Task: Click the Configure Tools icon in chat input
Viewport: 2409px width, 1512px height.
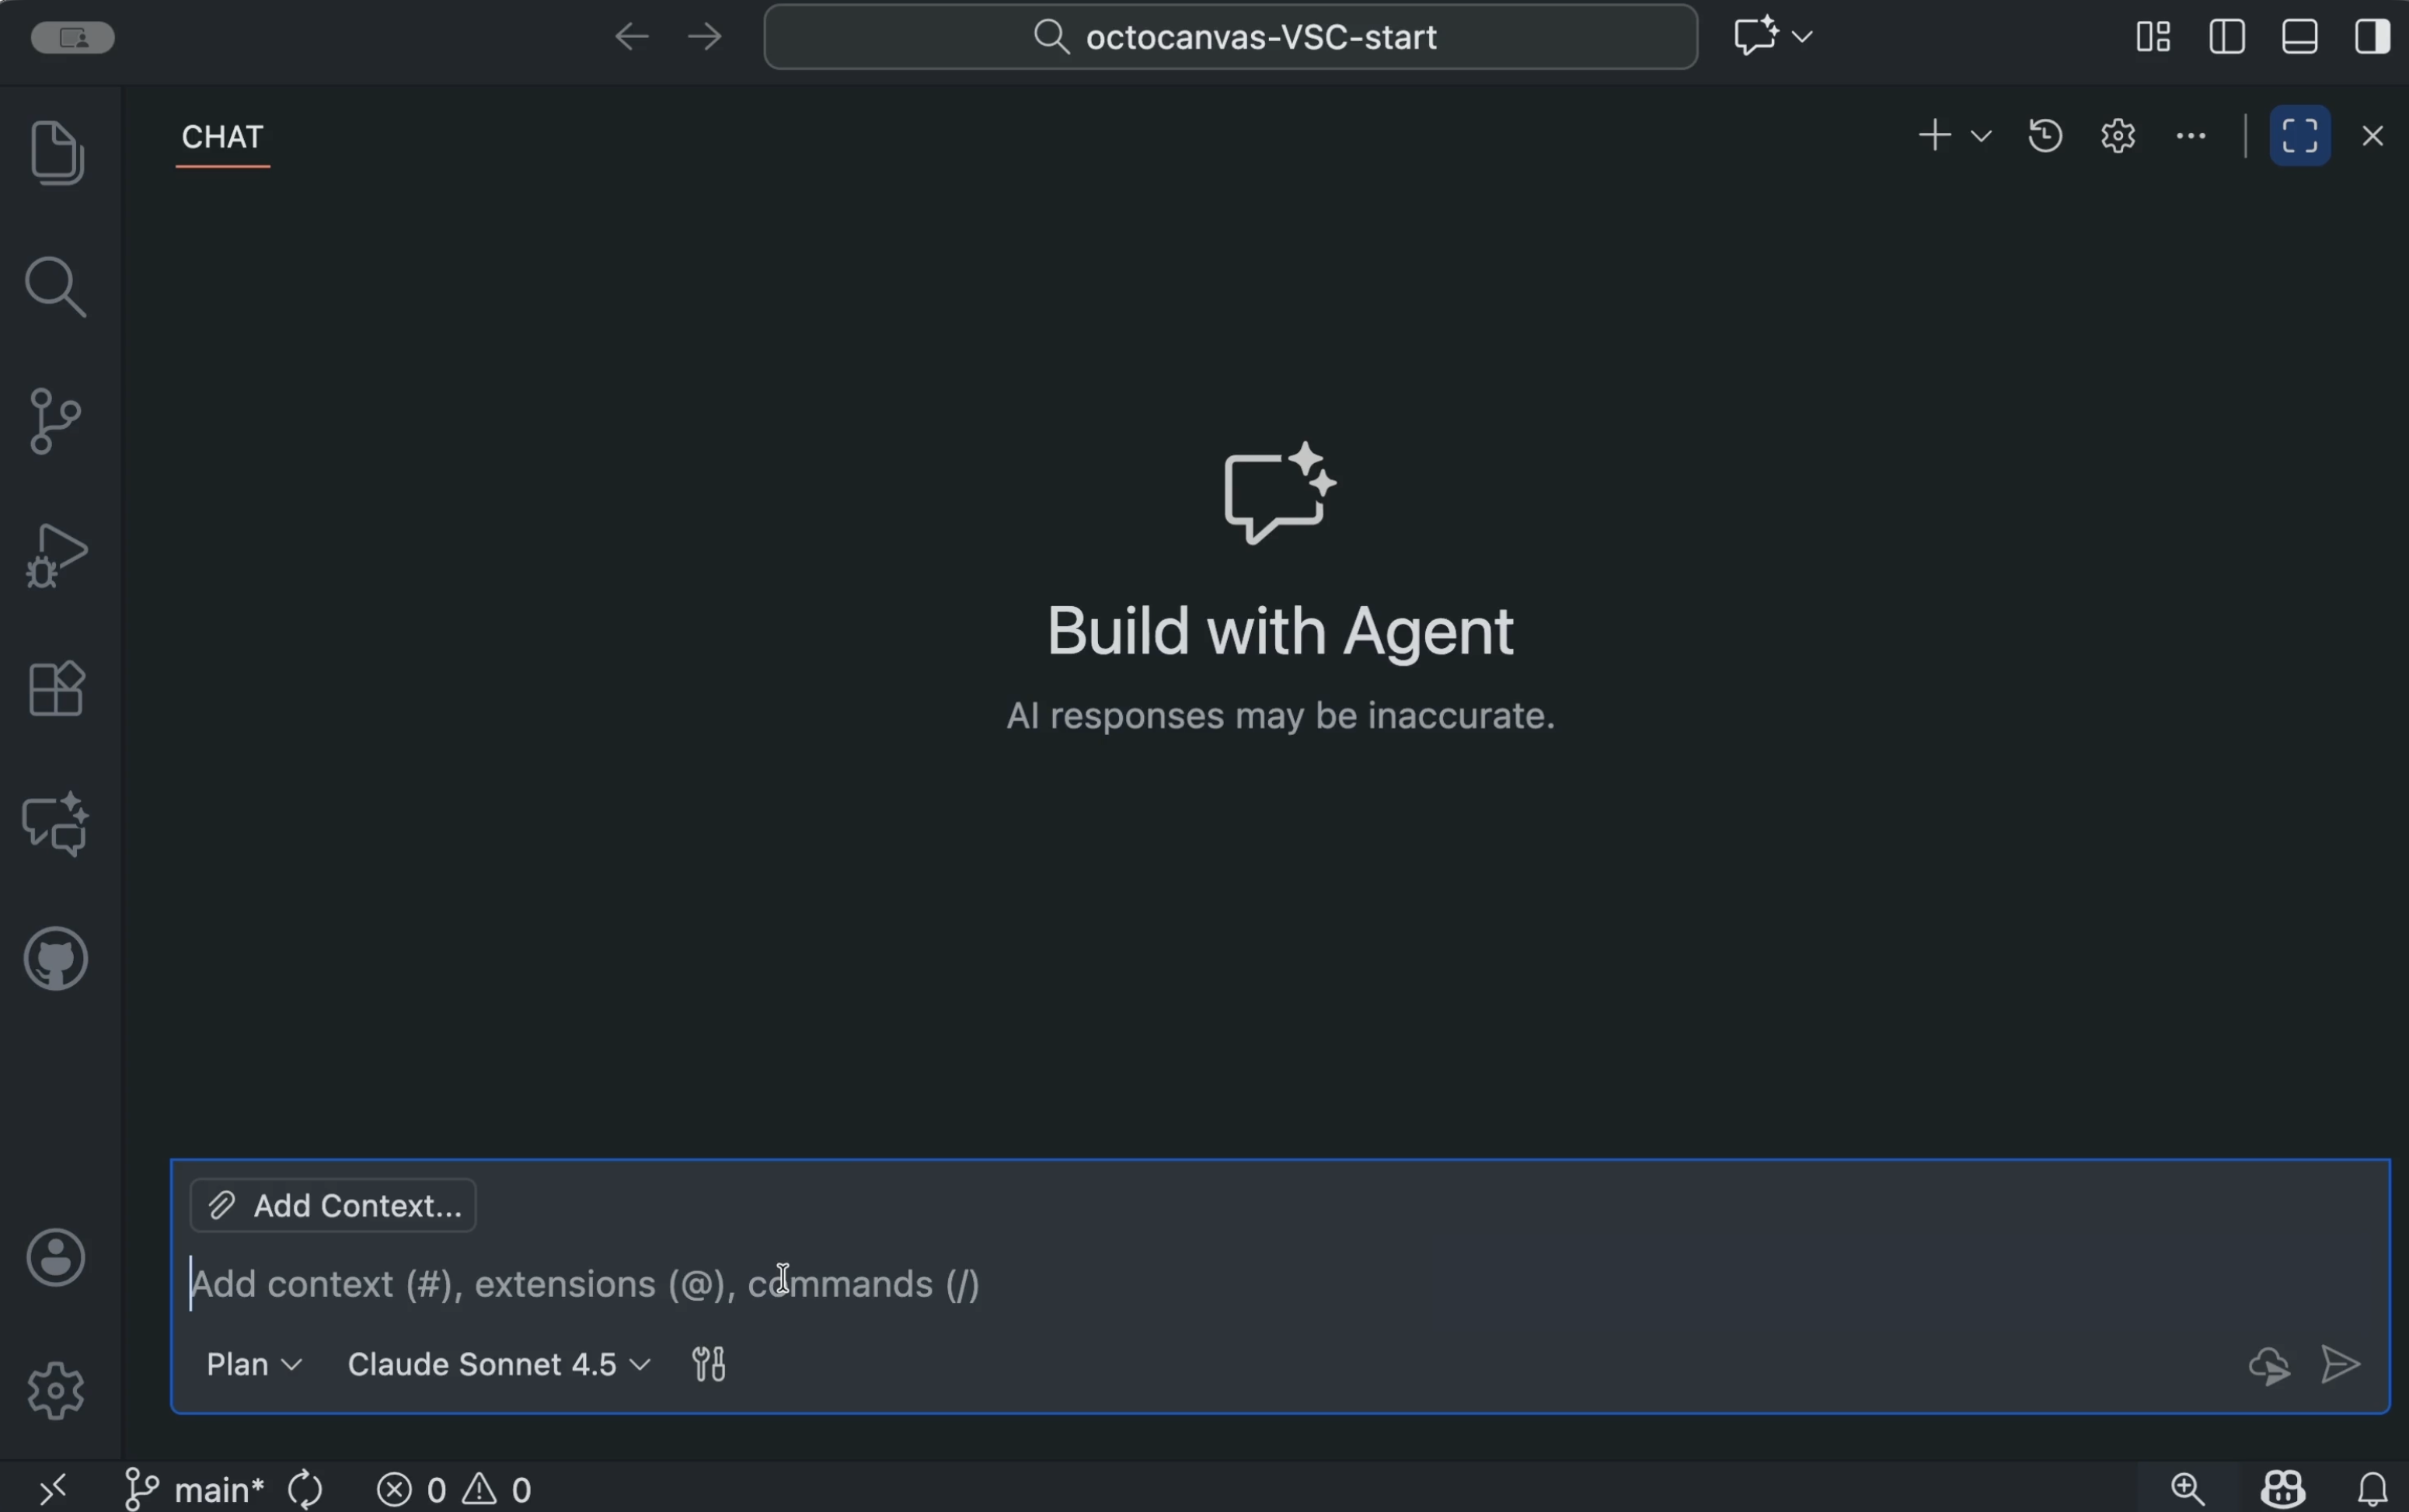Action: pos(709,1364)
